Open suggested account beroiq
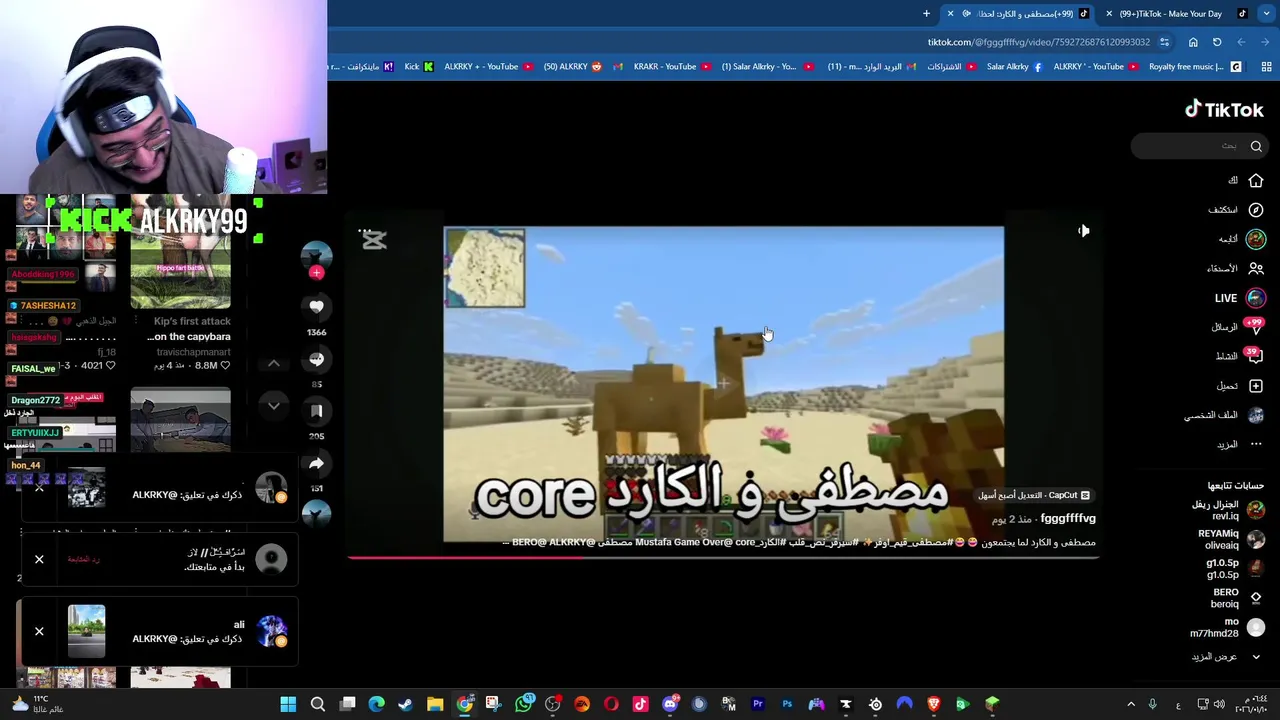The width and height of the screenshot is (1280, 720). point(1236,598)
